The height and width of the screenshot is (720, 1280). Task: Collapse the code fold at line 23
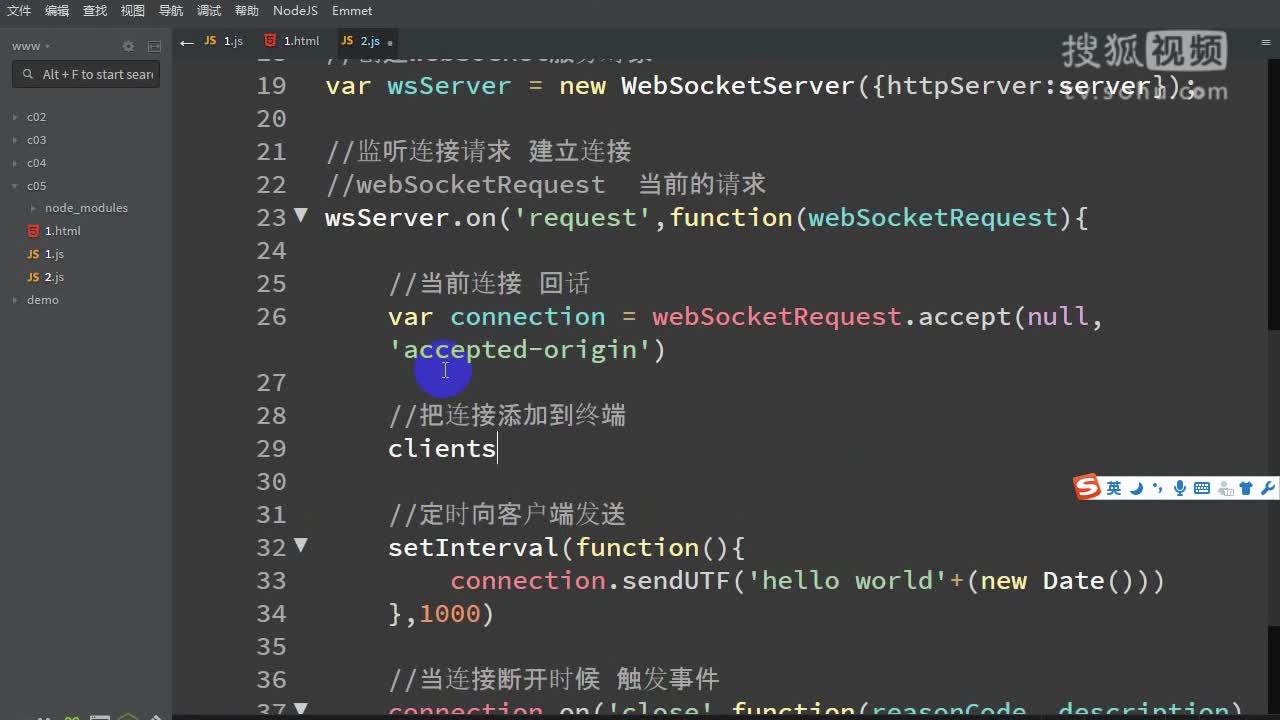300,217
